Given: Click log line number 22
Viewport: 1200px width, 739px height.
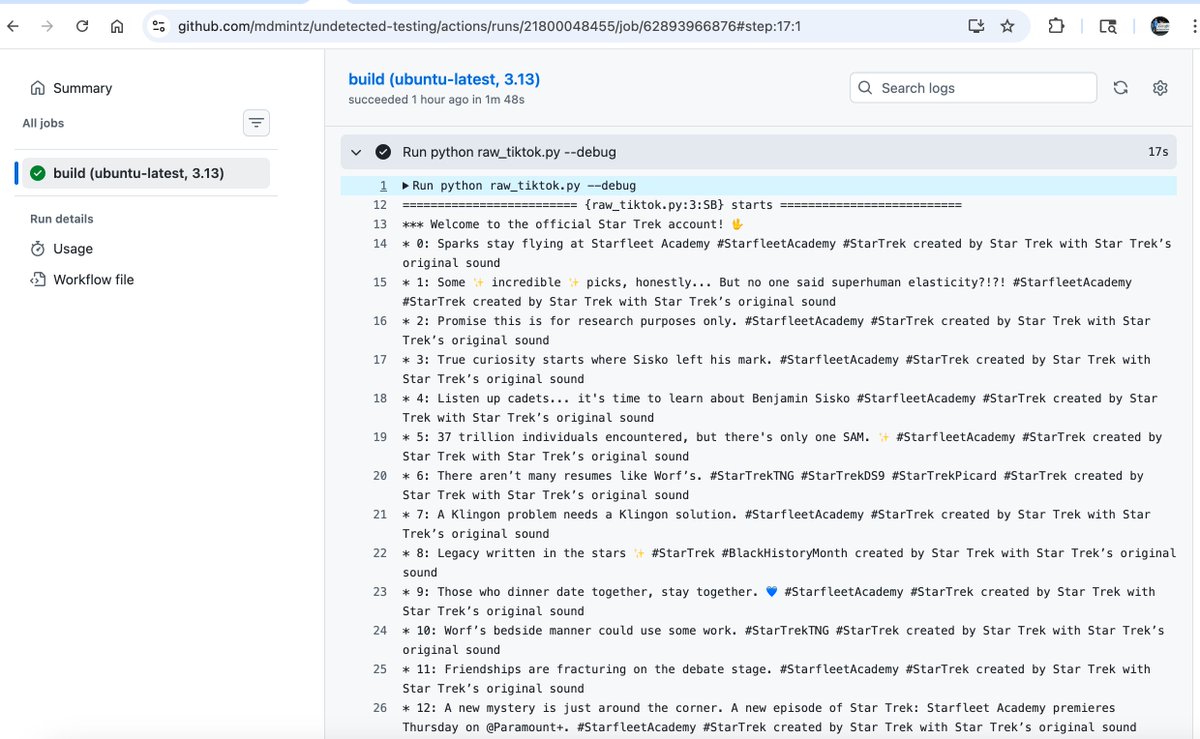Looking at the screenshot, I should click(x=380, y=553).
